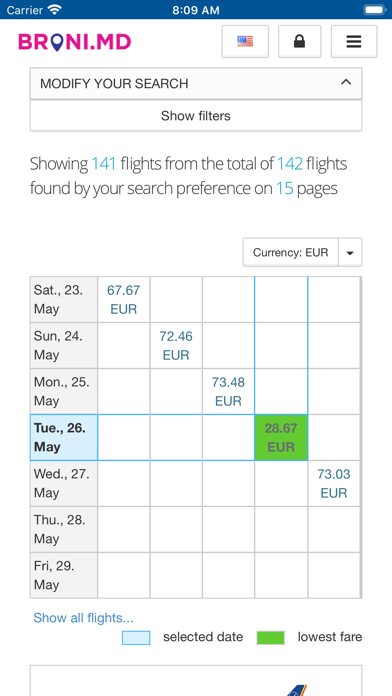The image size is (392, 696).
Task: Tap the BRONI.MD logo
Action: [x=75, y=42]
